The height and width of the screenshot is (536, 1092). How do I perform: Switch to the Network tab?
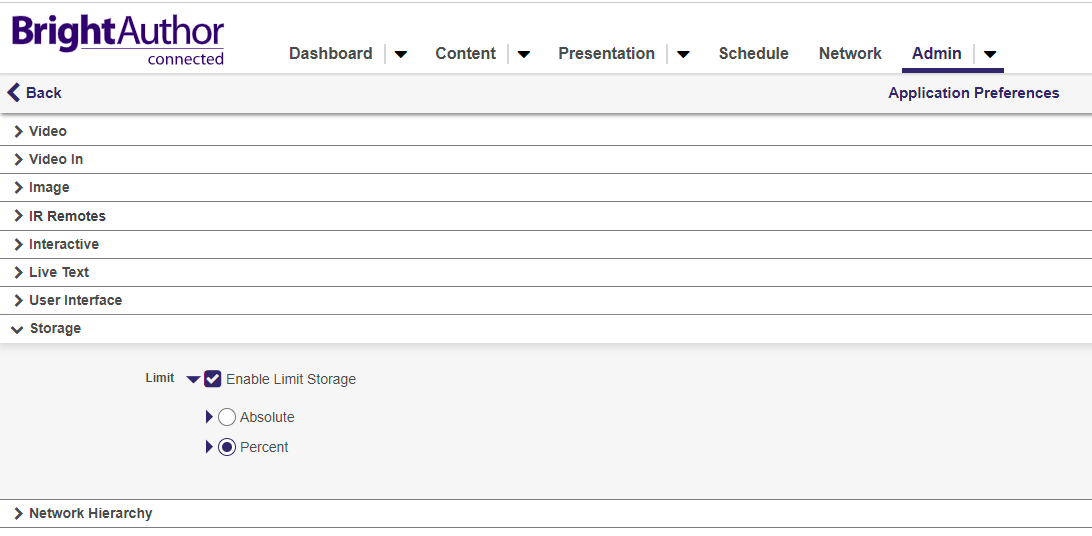pyautogui.click(x=850, y=54)
